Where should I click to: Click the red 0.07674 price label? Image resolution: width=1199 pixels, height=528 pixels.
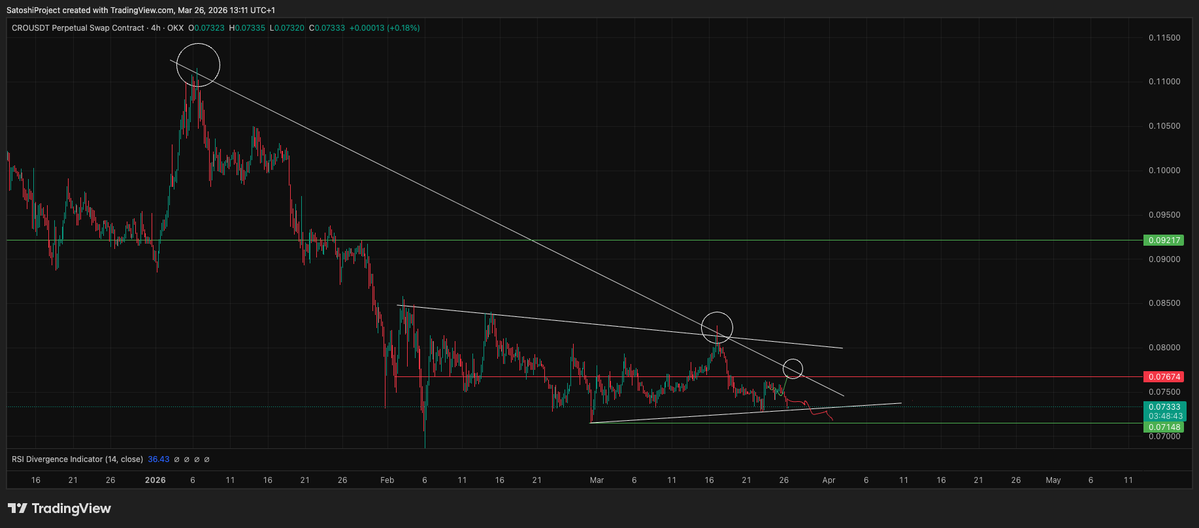click(1163, 376)
